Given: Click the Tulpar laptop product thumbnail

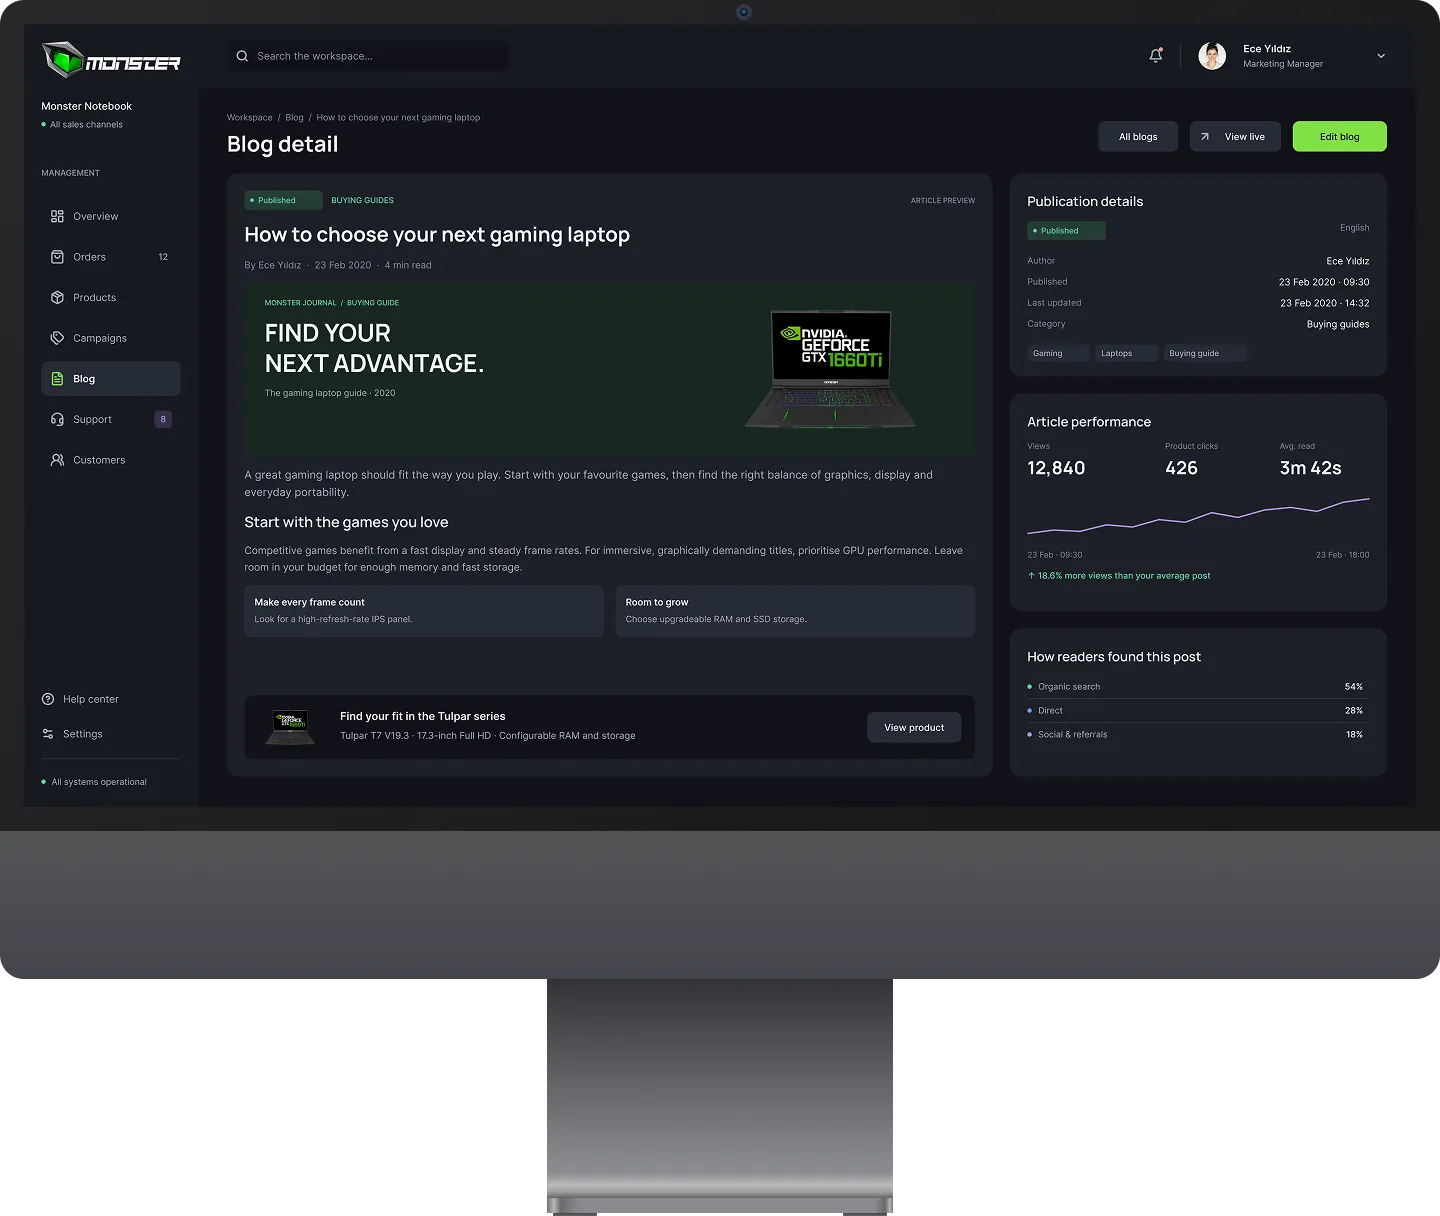Looking at the screenshot, I should 290,727.
